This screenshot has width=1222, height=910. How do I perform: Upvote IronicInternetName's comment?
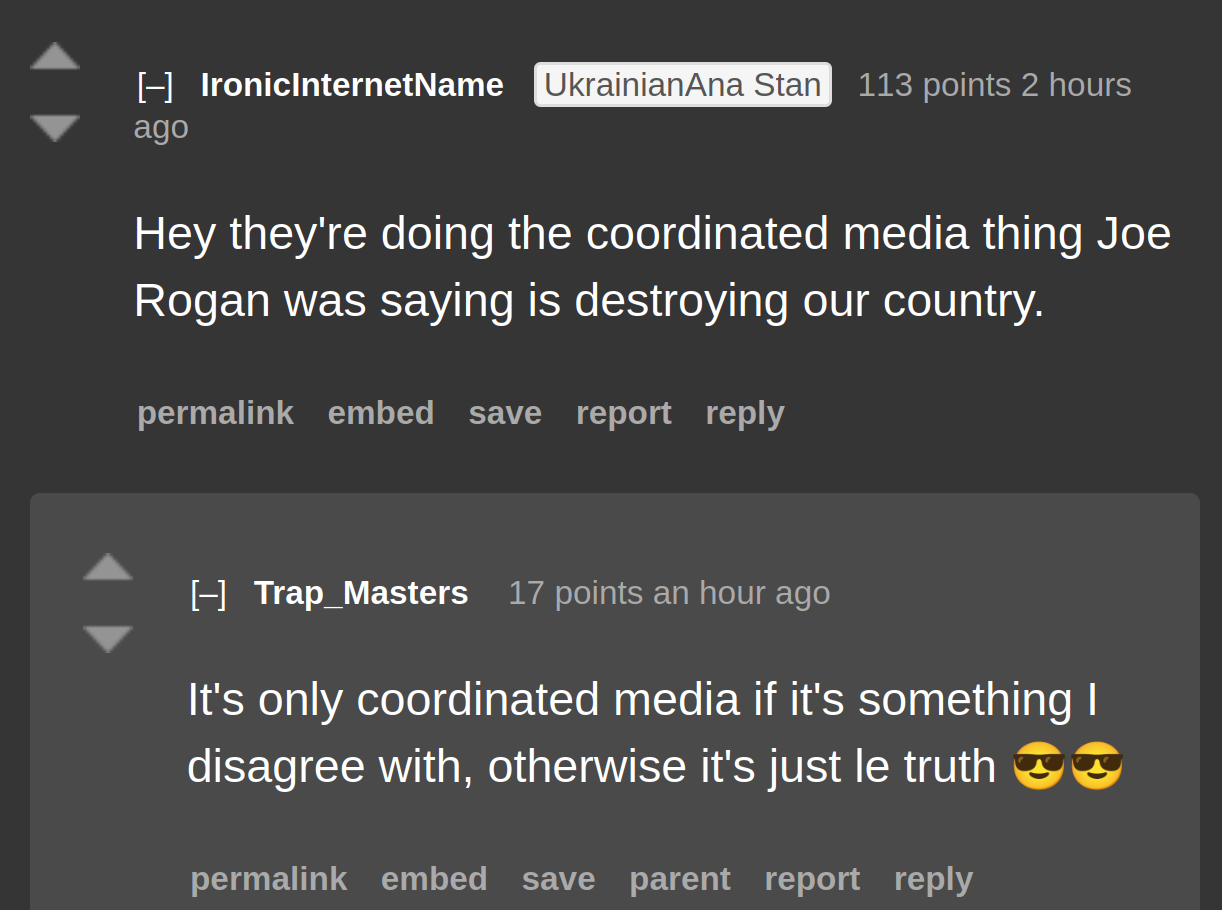[x=55, y=56]
